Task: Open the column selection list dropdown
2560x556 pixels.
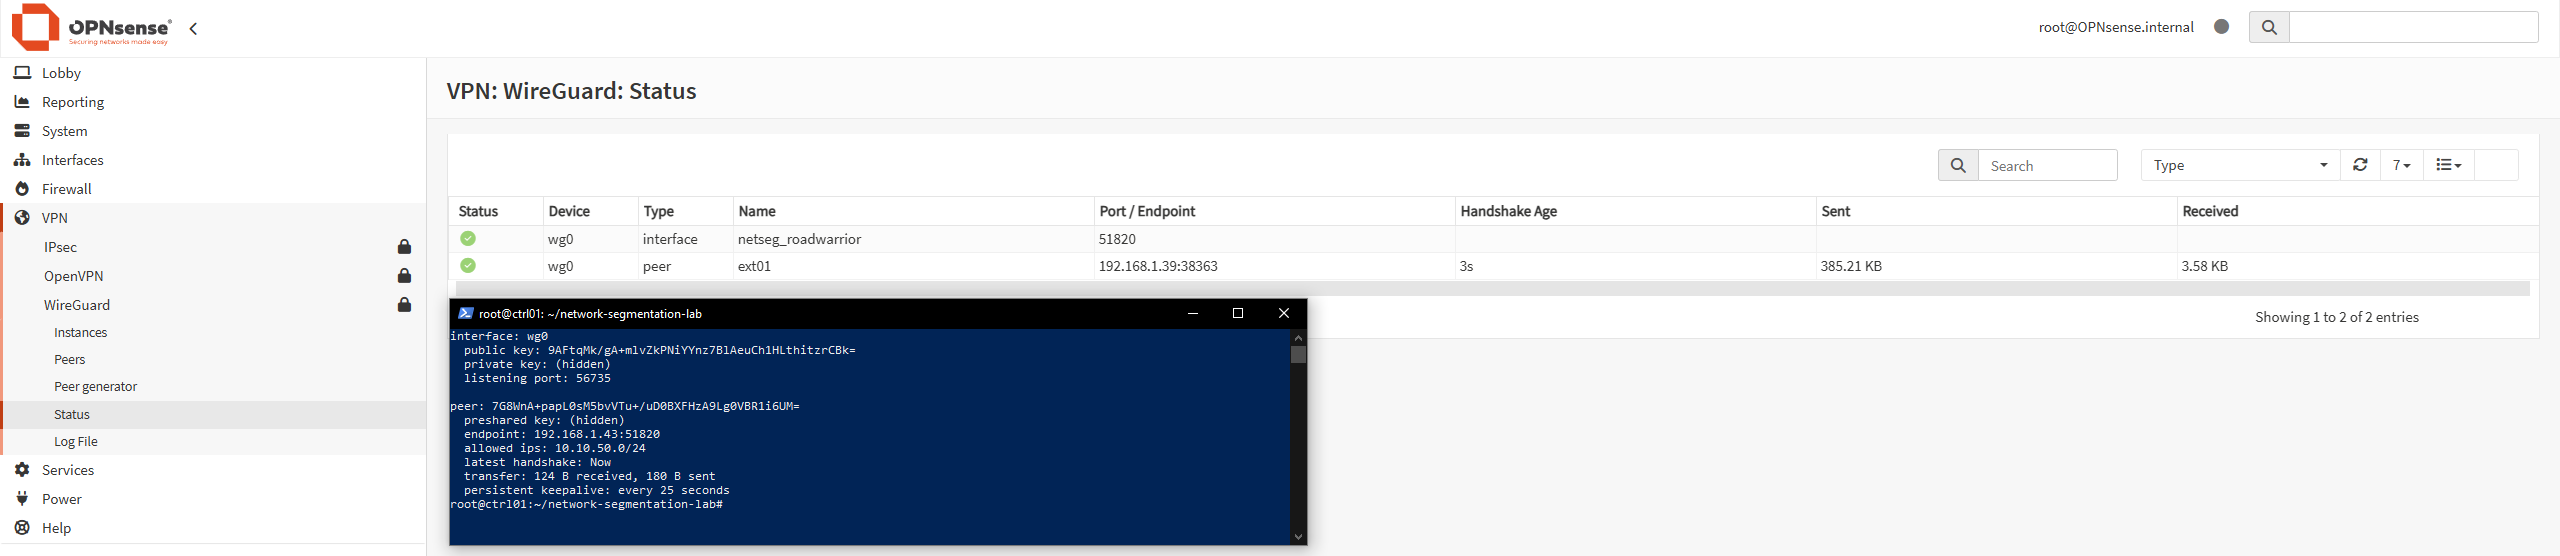Action: tap(2448, 165)
